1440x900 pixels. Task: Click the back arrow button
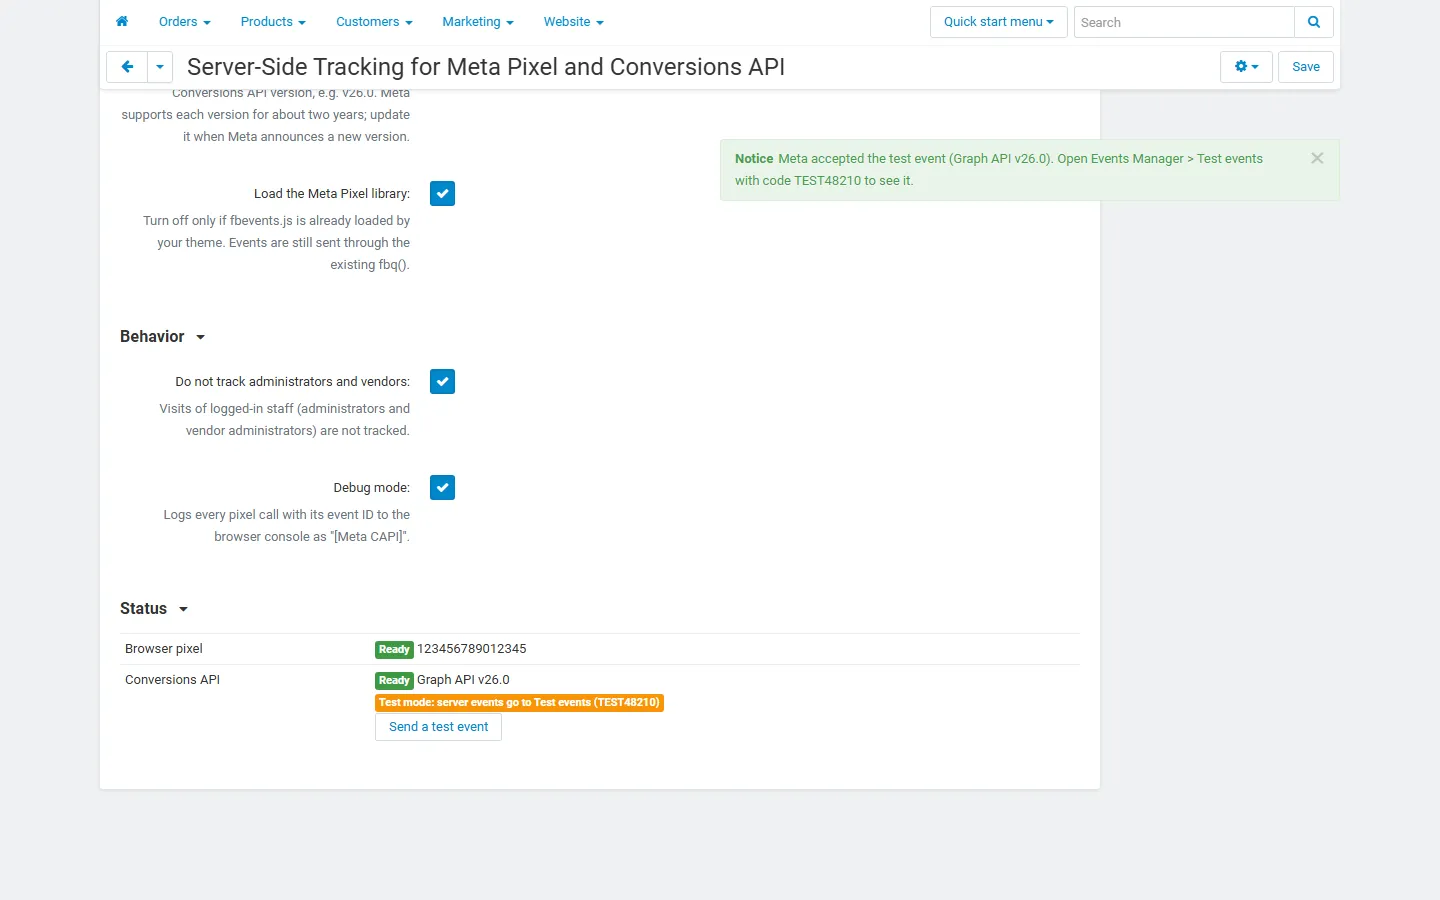pyautogui.click(x=127, y=67)
